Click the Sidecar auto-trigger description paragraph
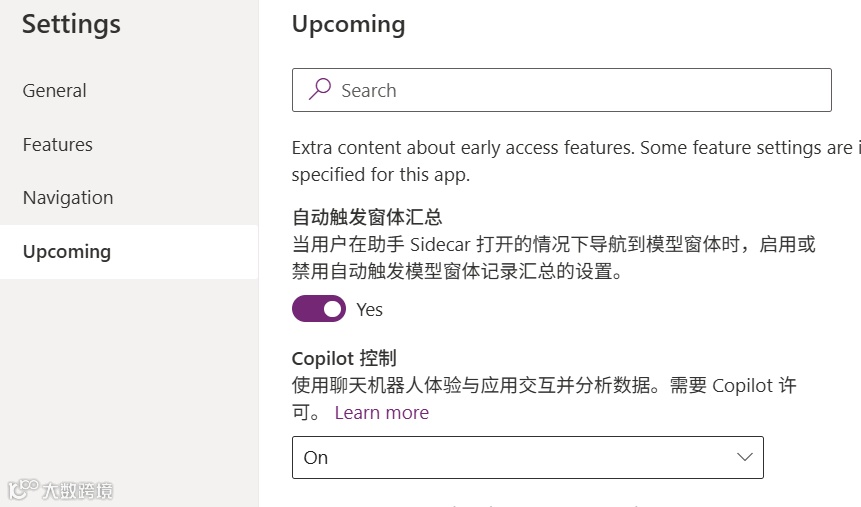 (x=553, y=257)
